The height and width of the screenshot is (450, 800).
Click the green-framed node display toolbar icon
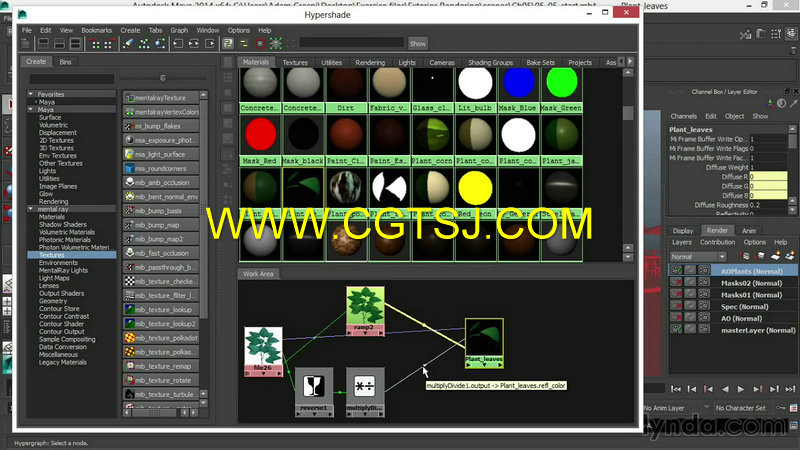point(276,44)
